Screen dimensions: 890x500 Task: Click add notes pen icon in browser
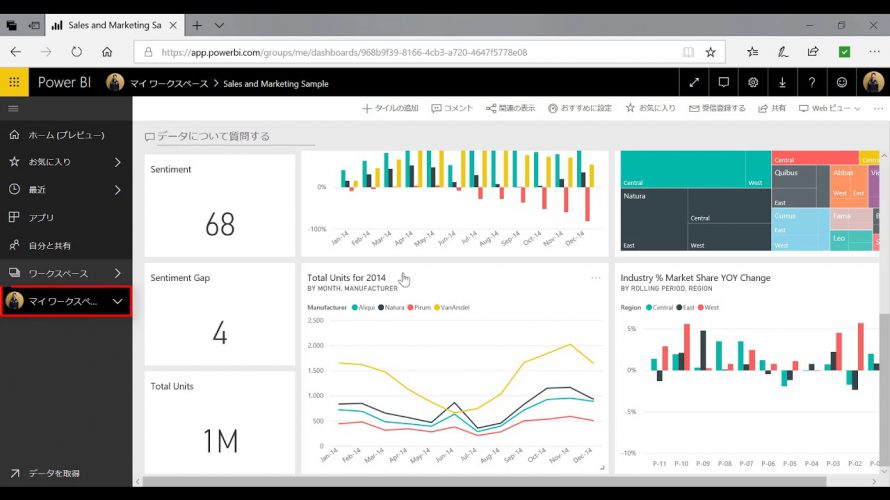[783, 52]
